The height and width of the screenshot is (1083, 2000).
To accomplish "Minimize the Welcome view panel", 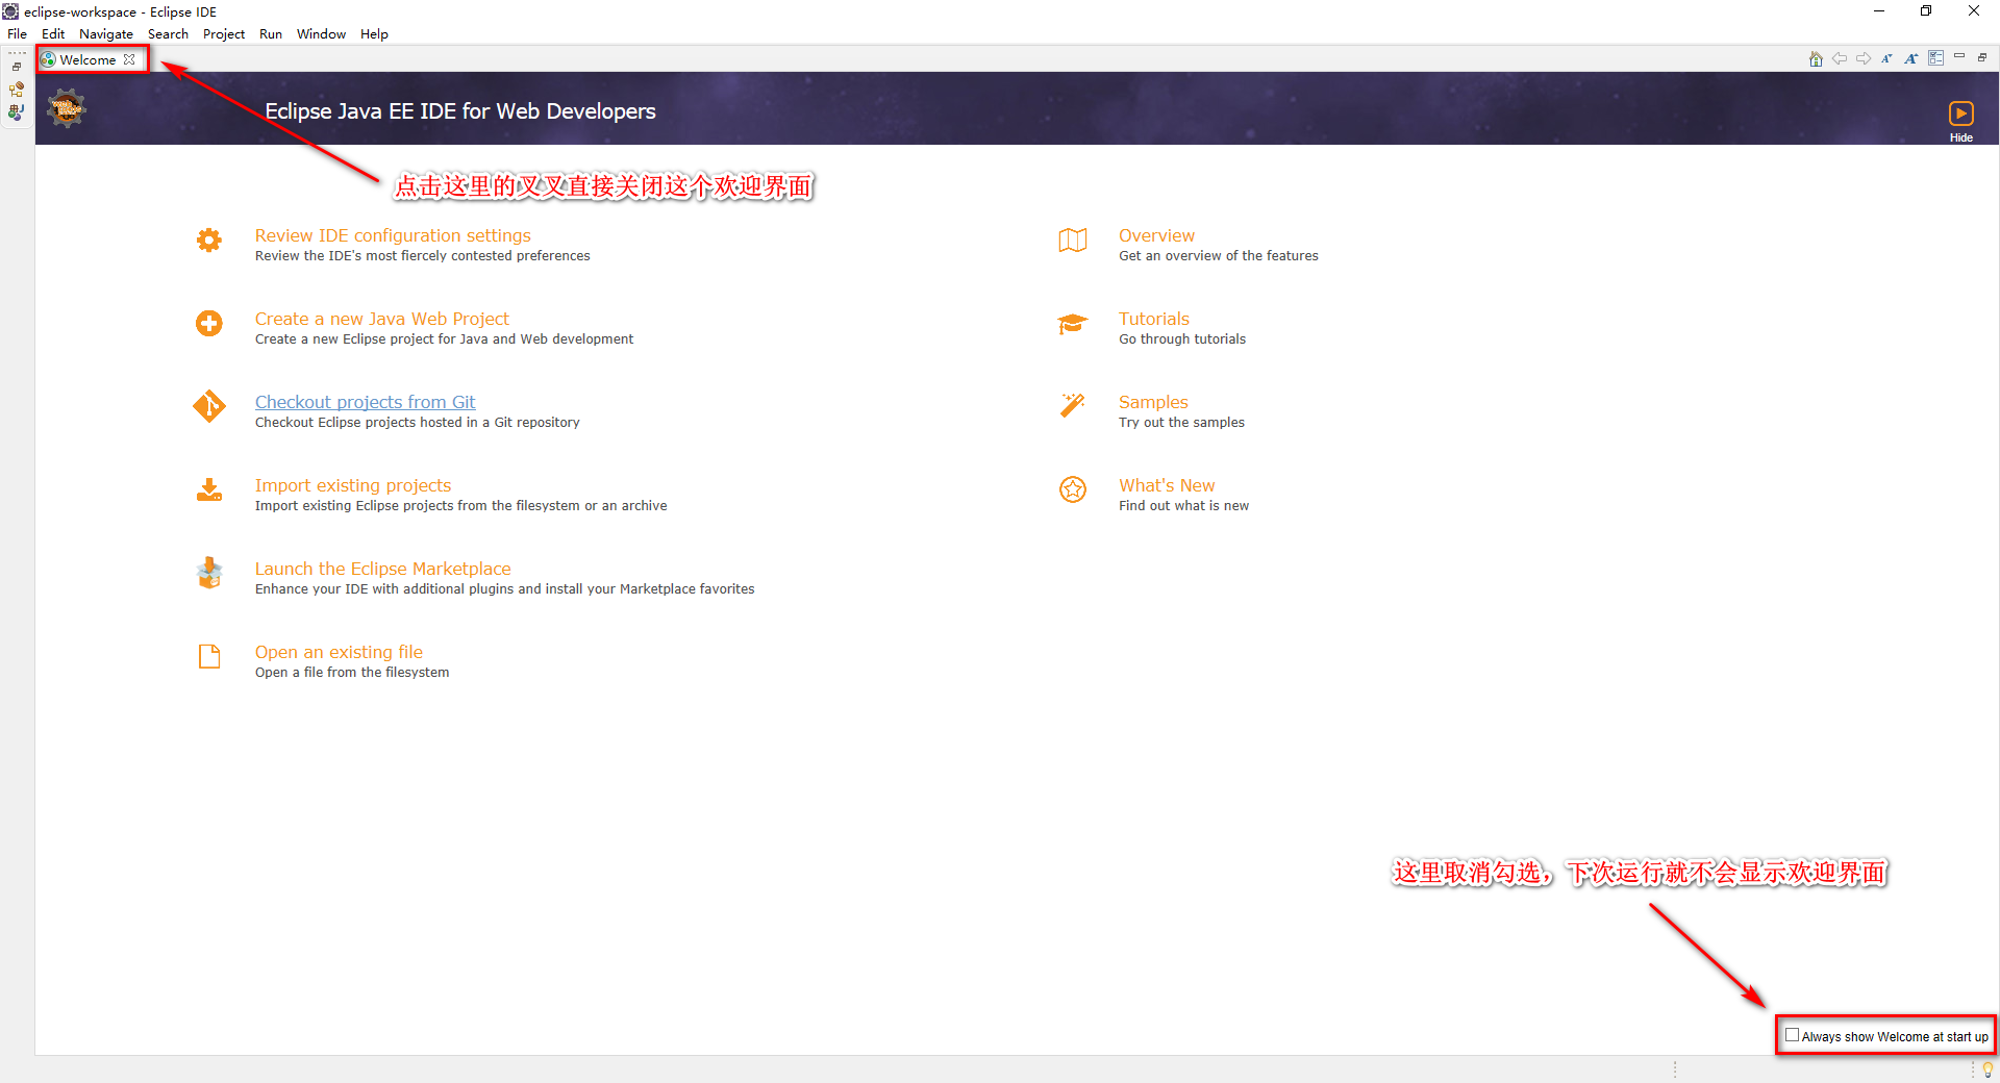I will click(1959, 57).
